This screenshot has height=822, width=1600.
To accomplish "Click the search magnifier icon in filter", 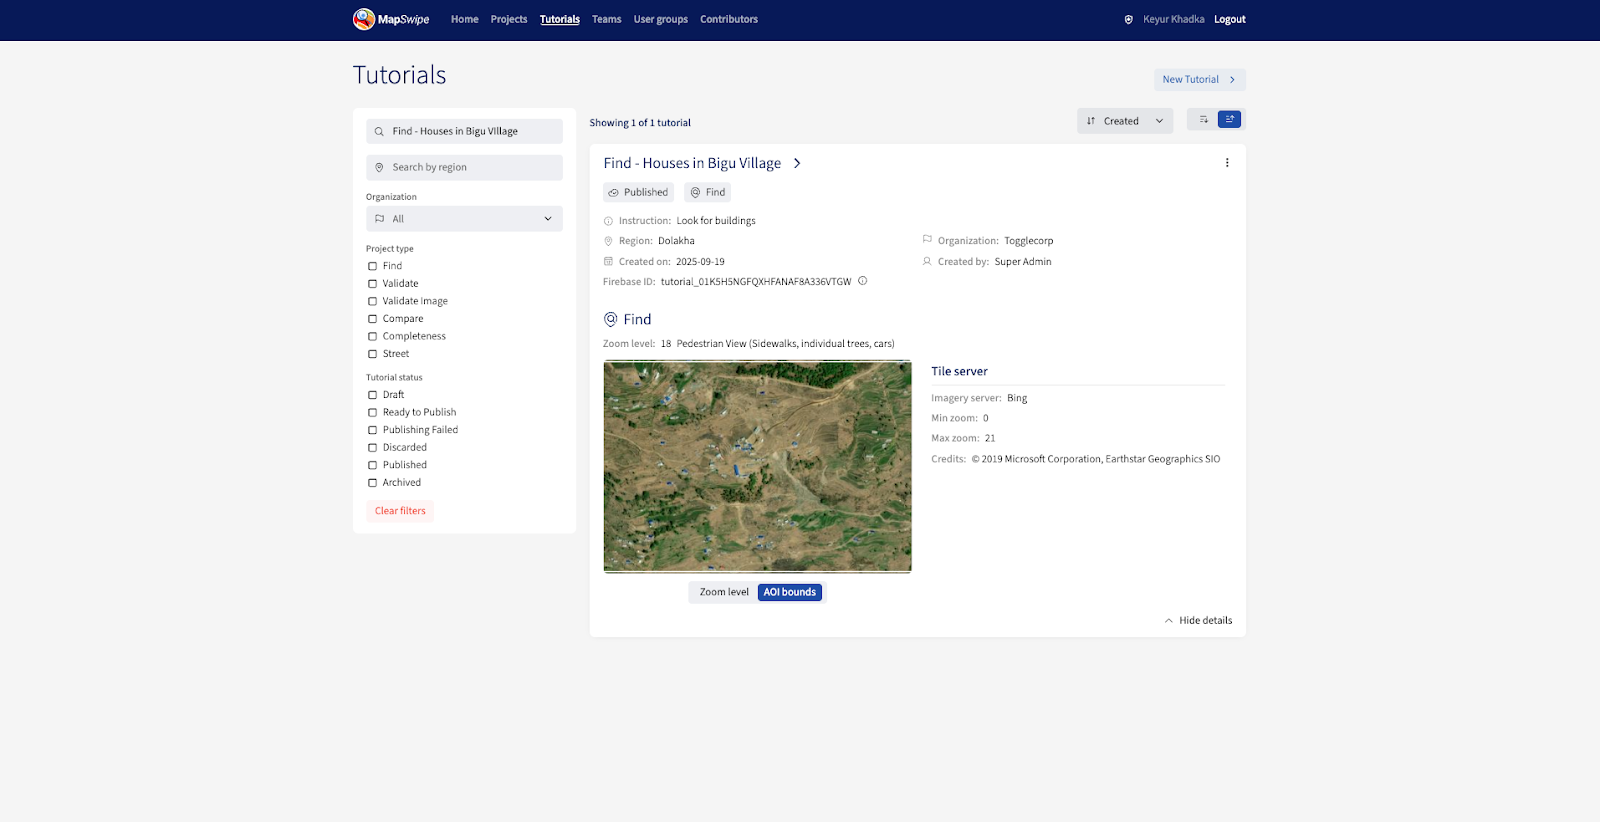I will coord(379,132).
